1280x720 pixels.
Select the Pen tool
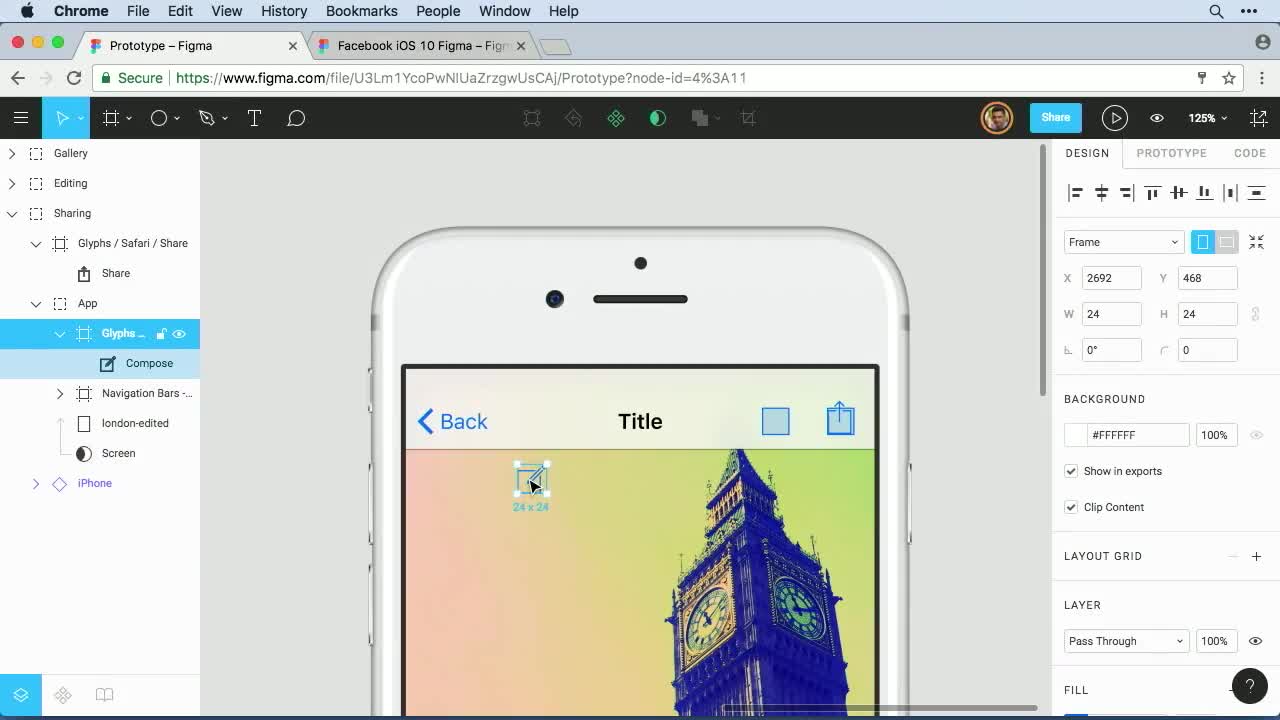click(206, 117)
